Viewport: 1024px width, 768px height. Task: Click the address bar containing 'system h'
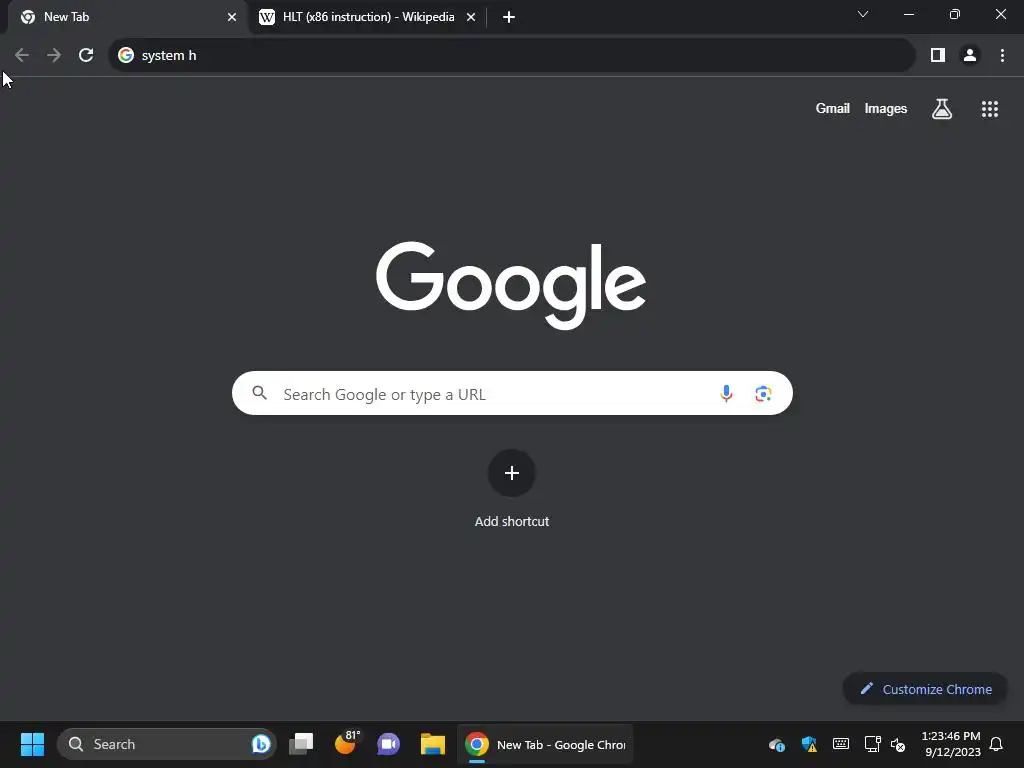click(512, 56)
